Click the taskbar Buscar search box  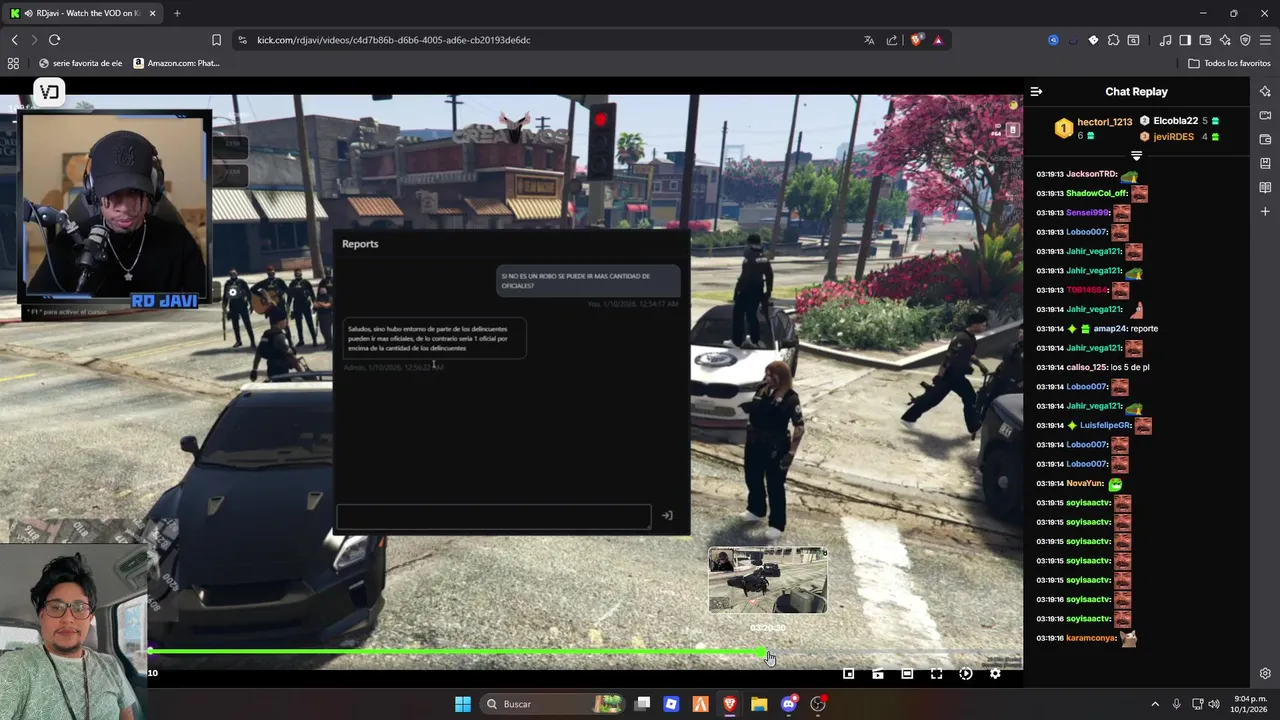(x=550, y=704)
